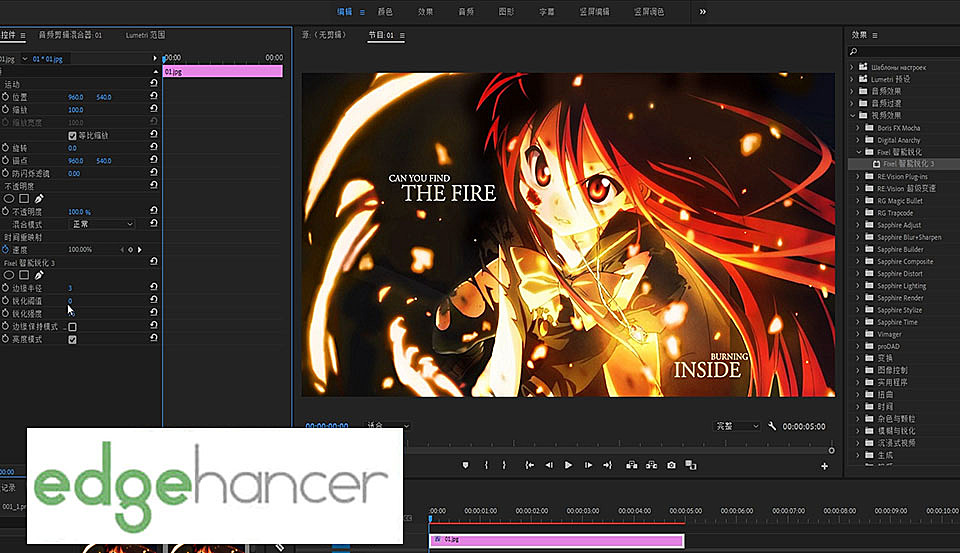Viewport: 960px width, 553px height.
Task: Click the timeline playhead marker
Action: click(x=430, y=518)
